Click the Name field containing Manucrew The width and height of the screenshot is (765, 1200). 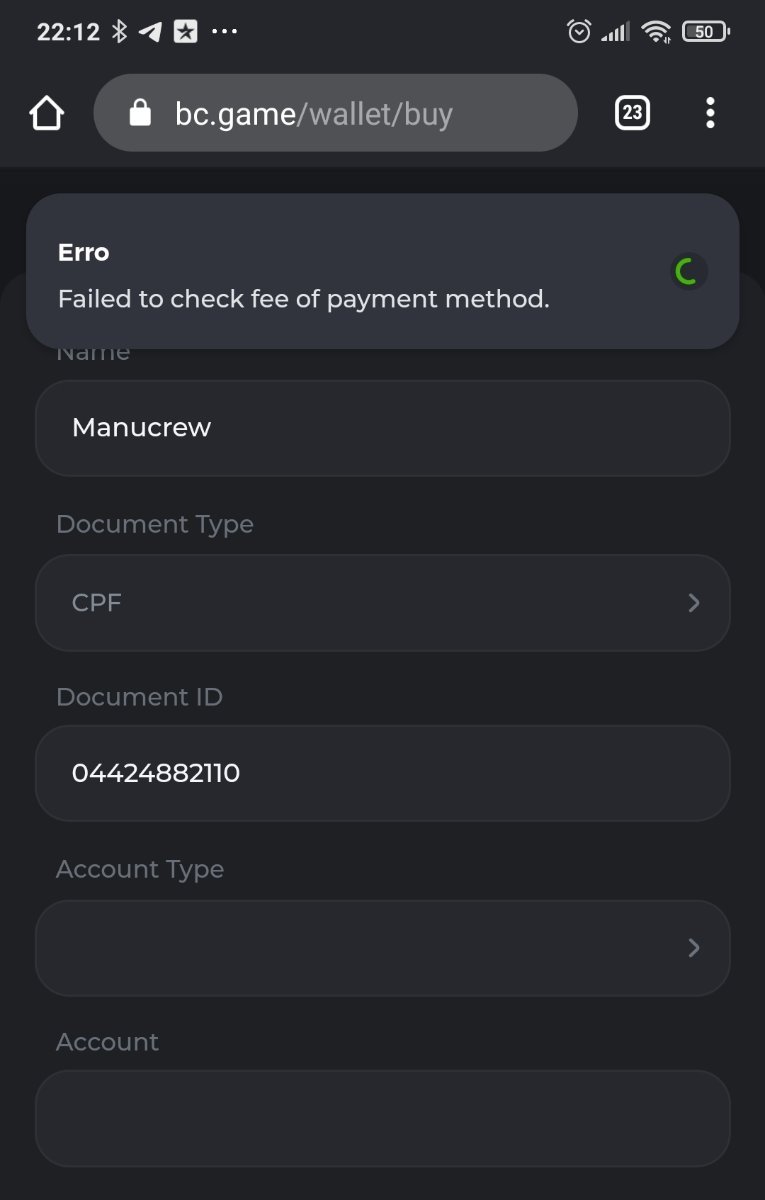pyautogui.click(x=382, y=428)
